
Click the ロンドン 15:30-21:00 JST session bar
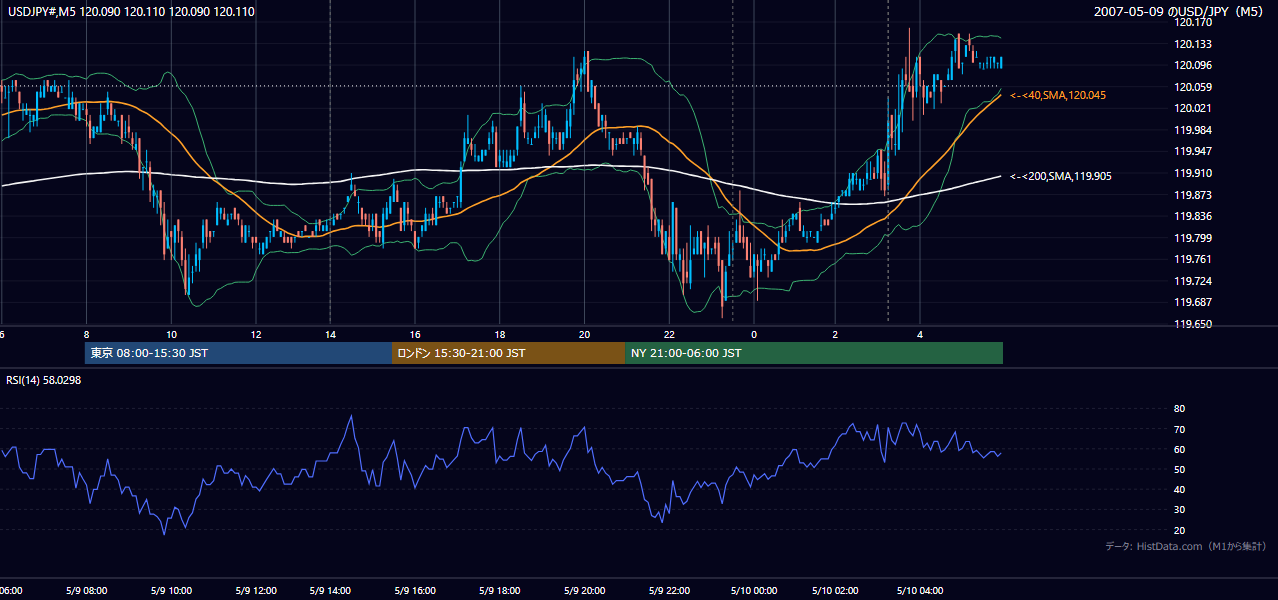(508, 353)
